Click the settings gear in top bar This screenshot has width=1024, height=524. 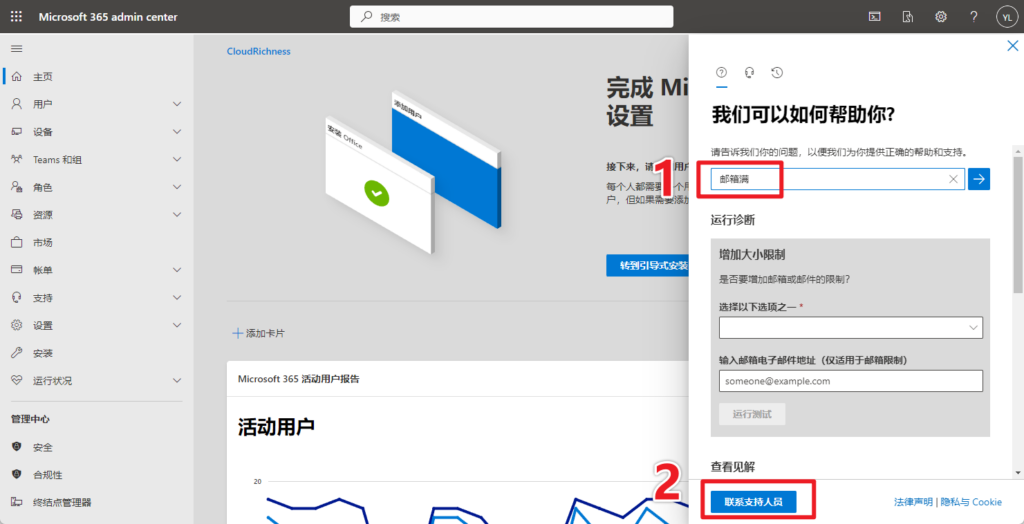[941, 17]
